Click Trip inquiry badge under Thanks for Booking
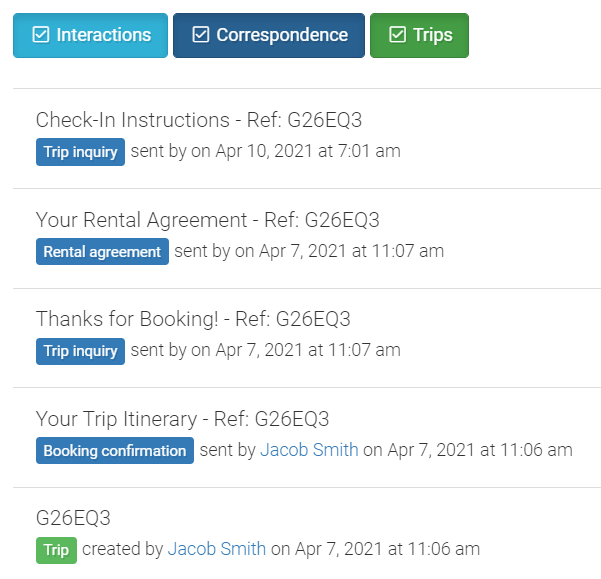The width and height of the screenshot is (601, 579). [x=80, y=351]
